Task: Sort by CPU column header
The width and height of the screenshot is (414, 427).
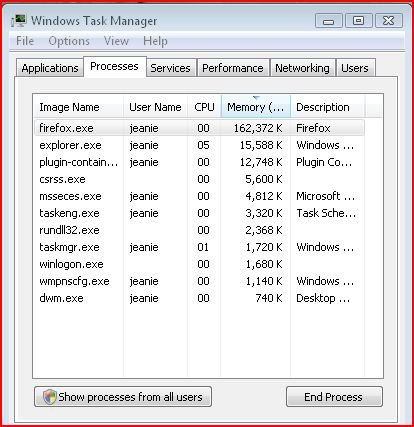Action: click(204, 107)
